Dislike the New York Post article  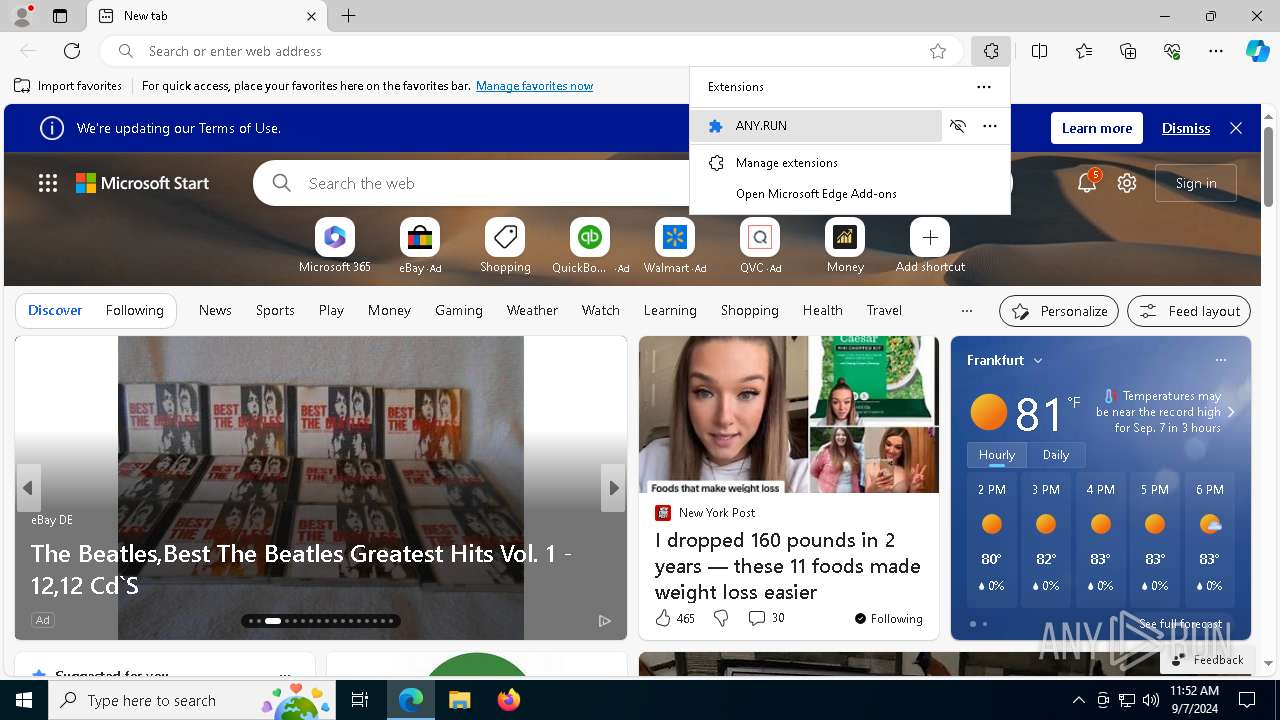(x=721, y=619)
